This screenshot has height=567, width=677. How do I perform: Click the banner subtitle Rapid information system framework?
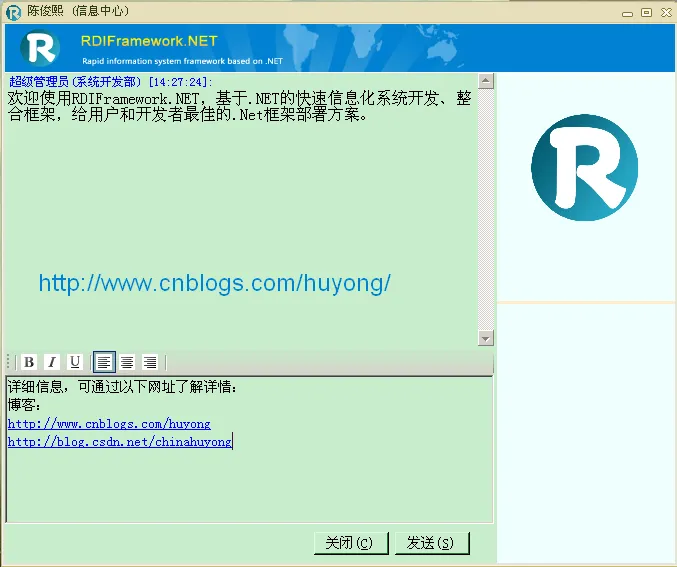click(182, 61)
